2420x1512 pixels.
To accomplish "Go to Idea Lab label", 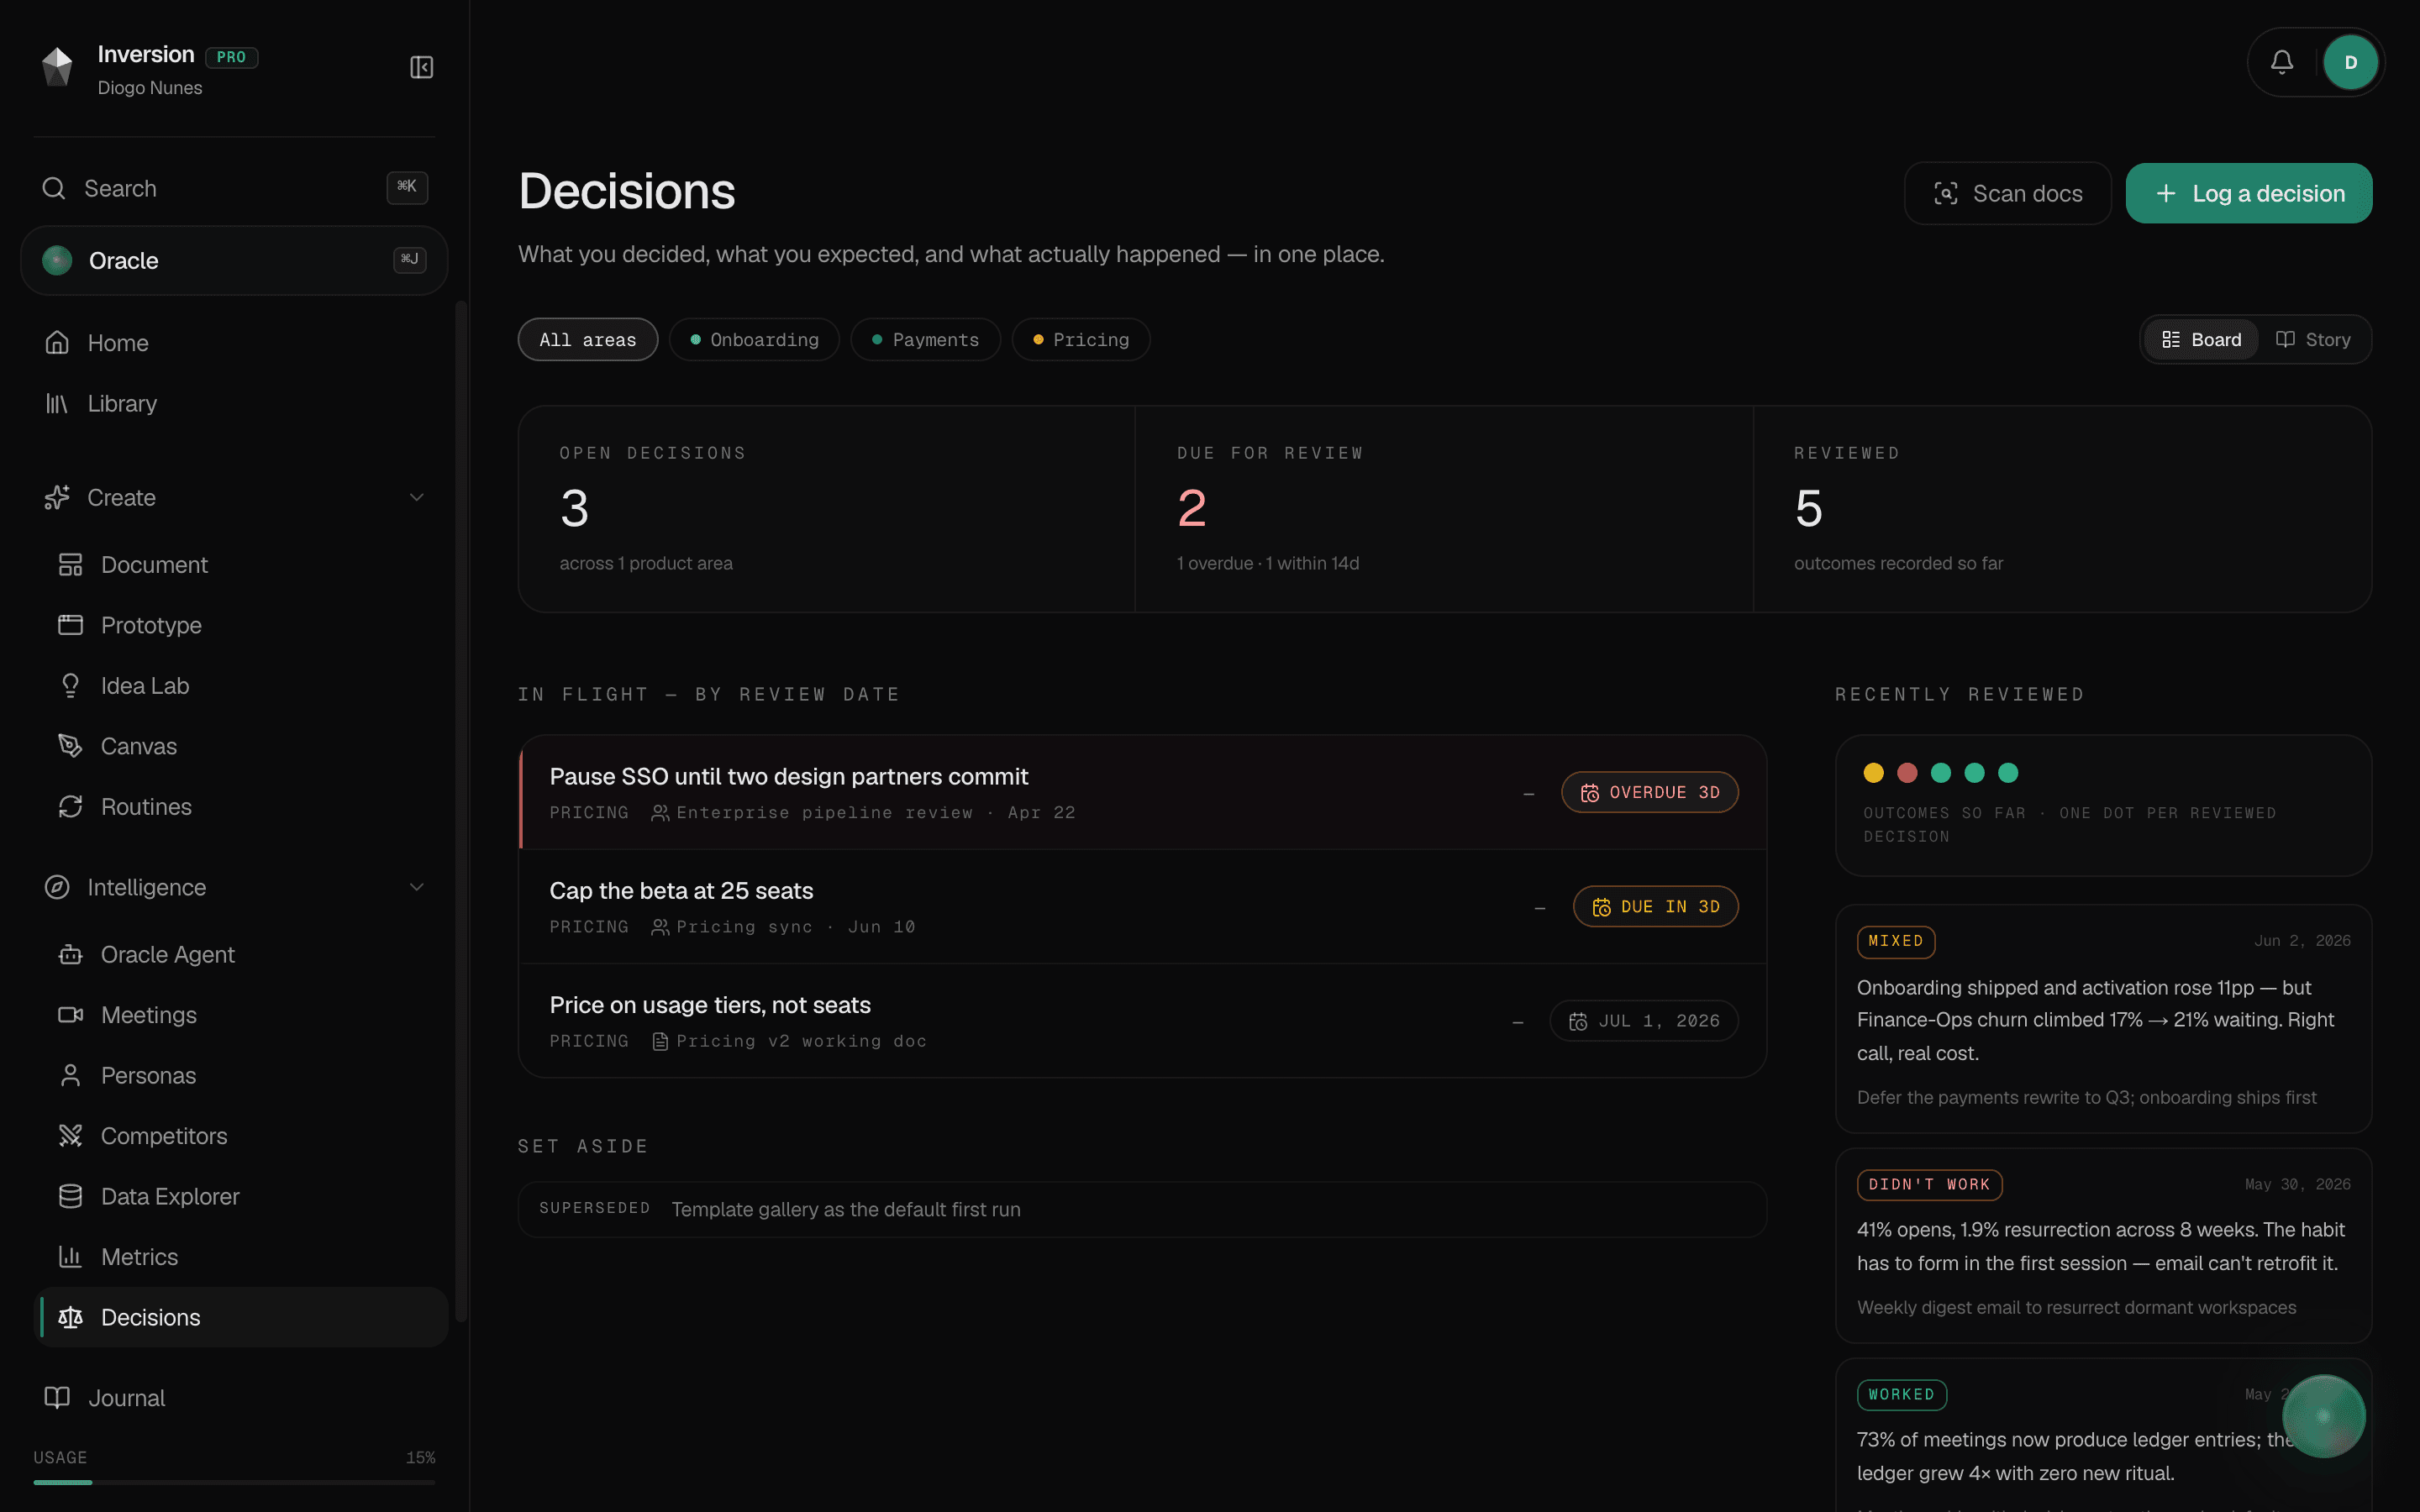I will 145,686.
